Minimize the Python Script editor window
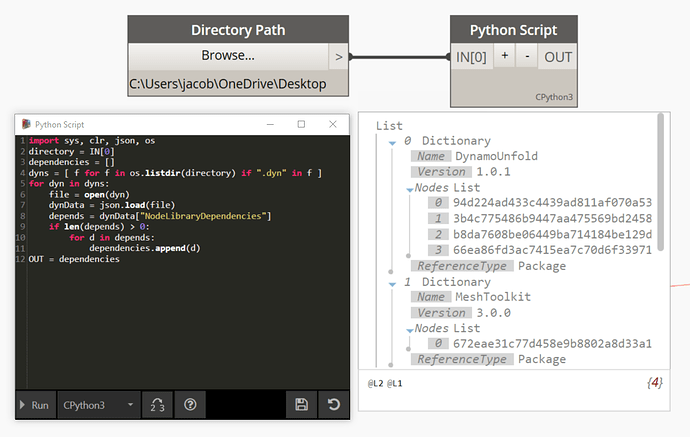This screenshot has width=690, height=437. click(270, 125)
